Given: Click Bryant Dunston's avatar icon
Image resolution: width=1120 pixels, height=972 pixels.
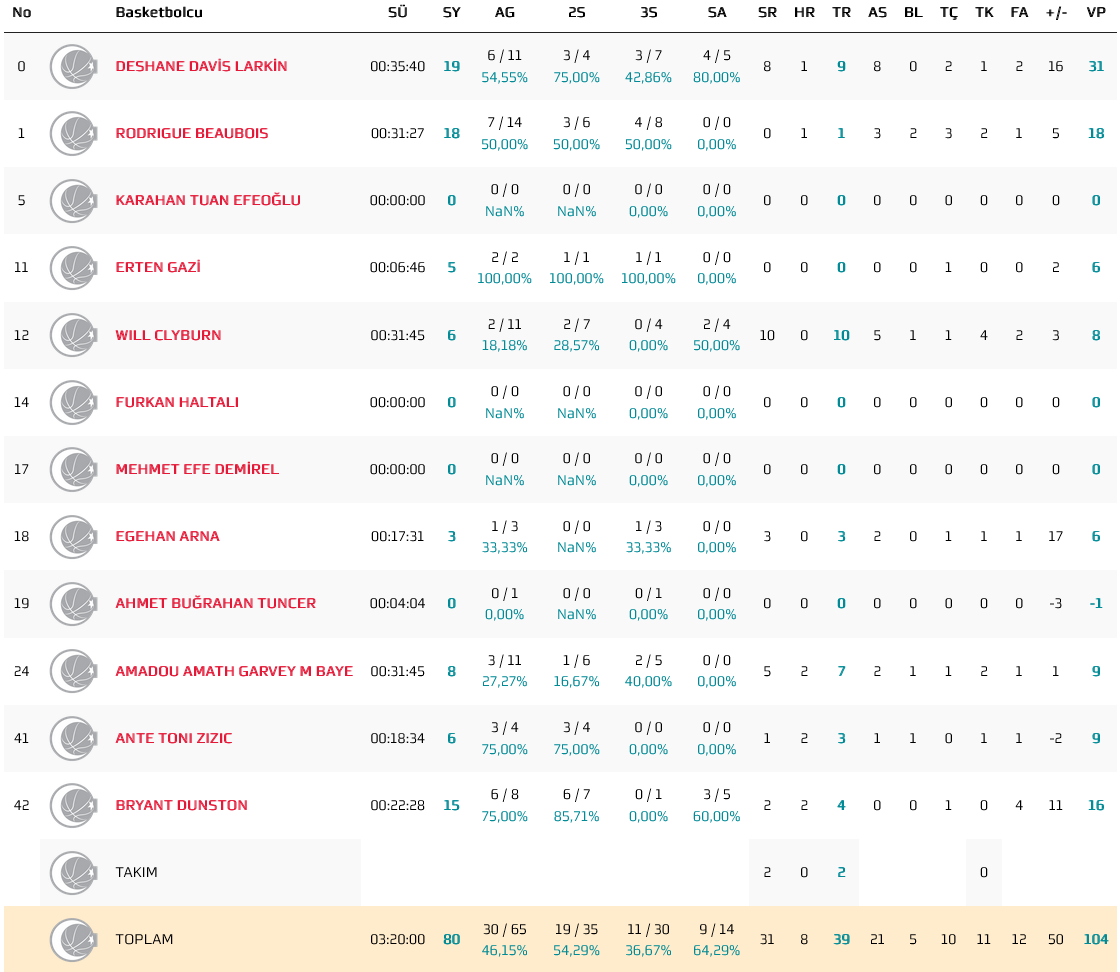Looking at the screenshot, I should click(x=74, y=806).
